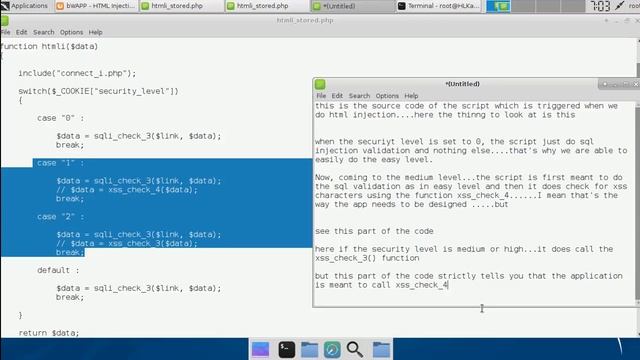Screen dimensions: 640x360
Task: Click note line 'is meant to call xss_check_4'
Action: (381, 285)
